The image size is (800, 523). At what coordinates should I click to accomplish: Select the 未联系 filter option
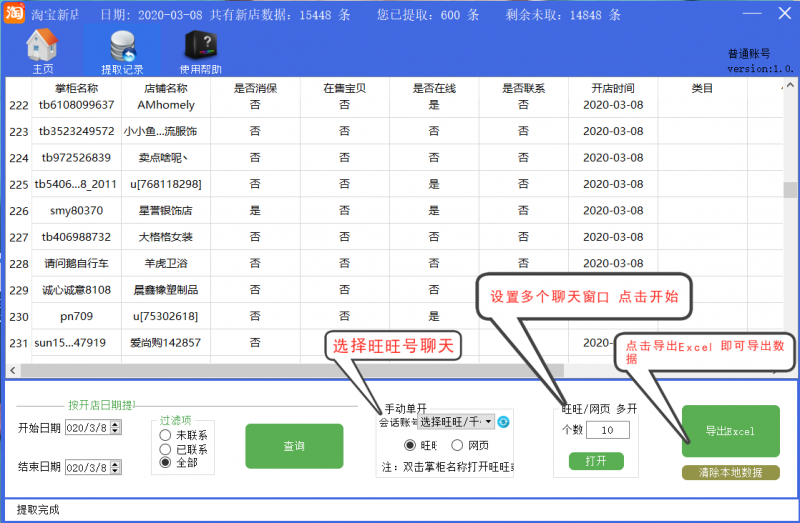pos(166,436)
